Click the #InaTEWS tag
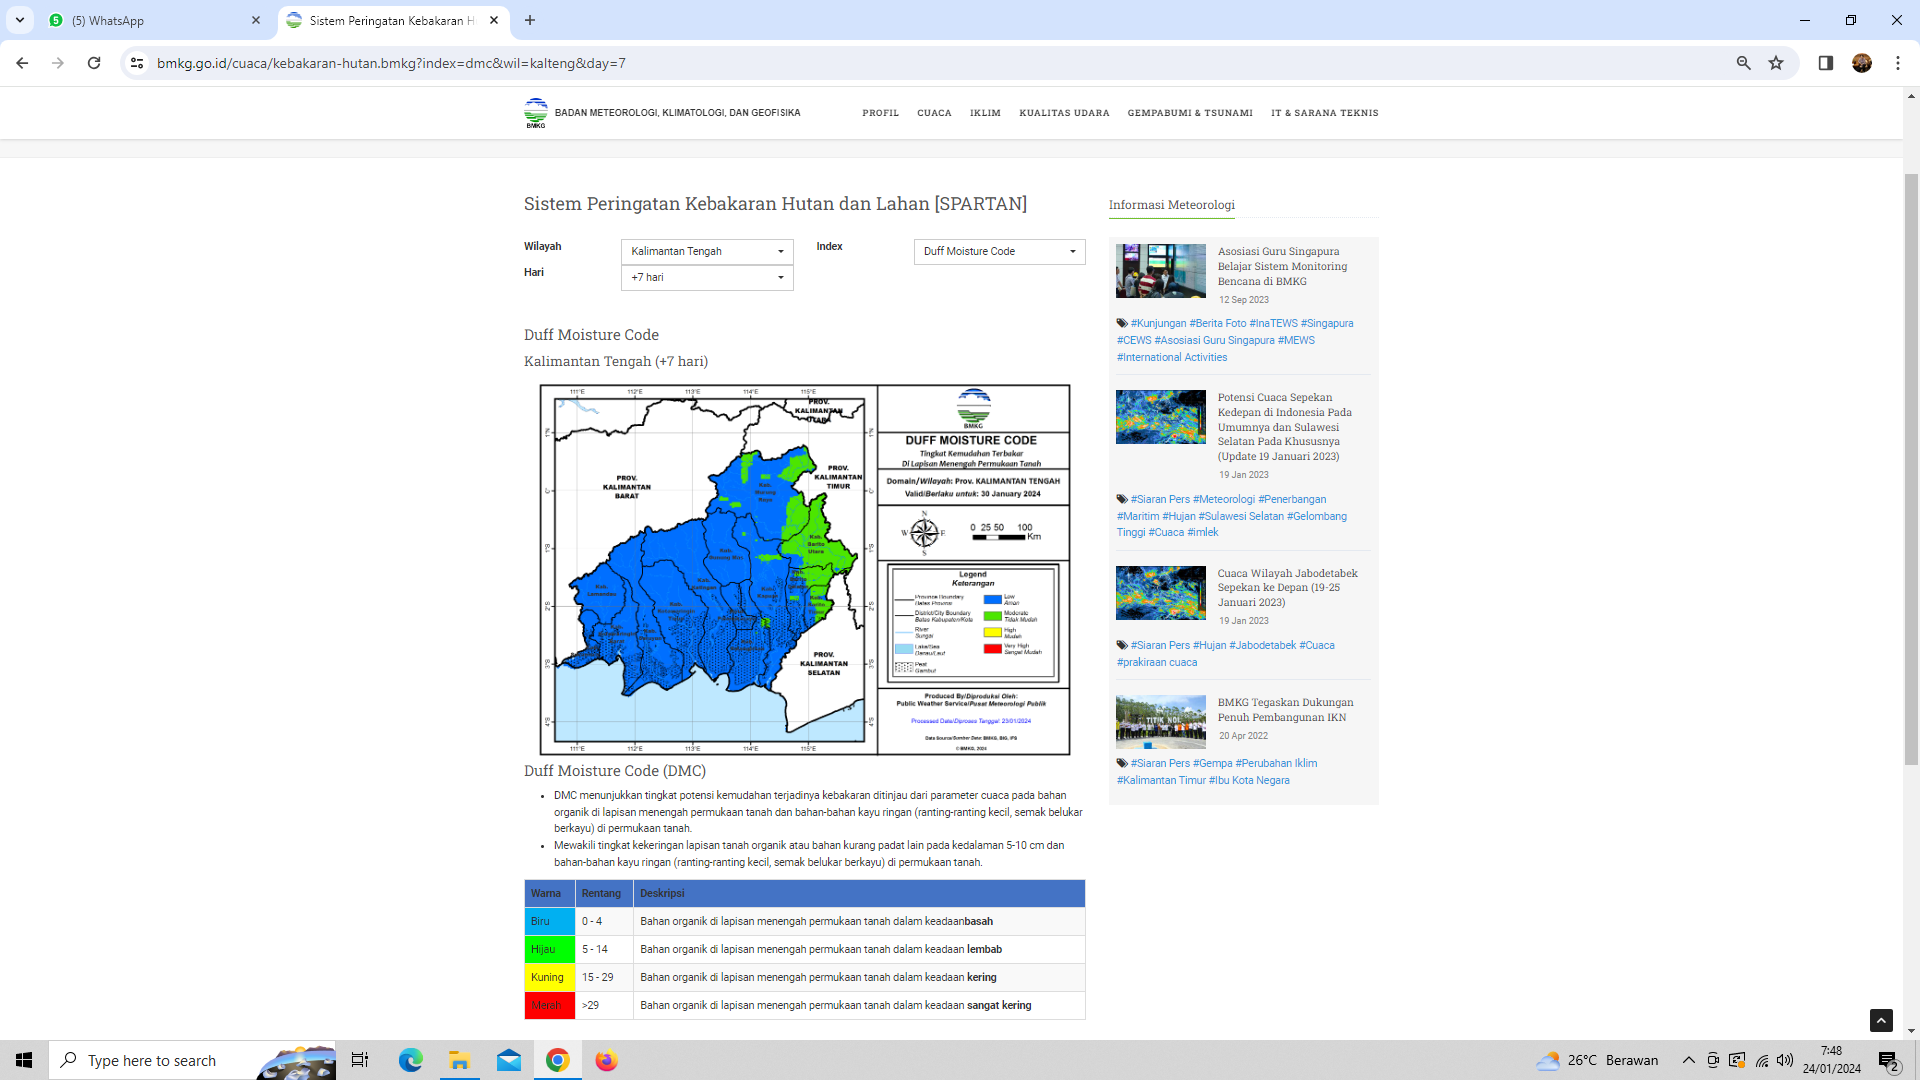Screen dimensions: 1920x1080 [1273, 323]
